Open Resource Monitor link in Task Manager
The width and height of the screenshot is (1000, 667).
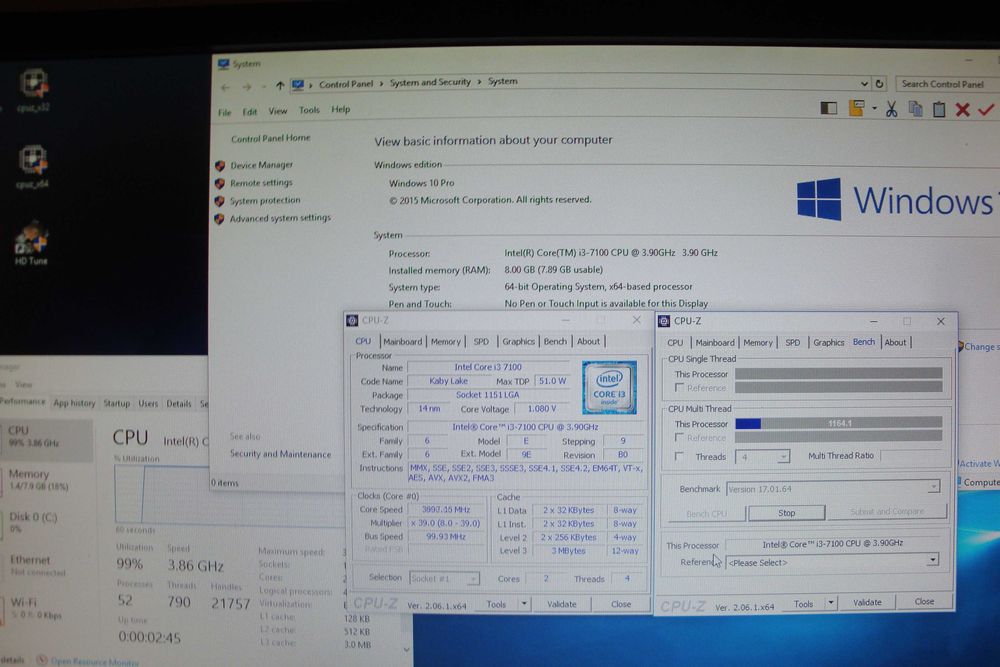coord(94,661)
